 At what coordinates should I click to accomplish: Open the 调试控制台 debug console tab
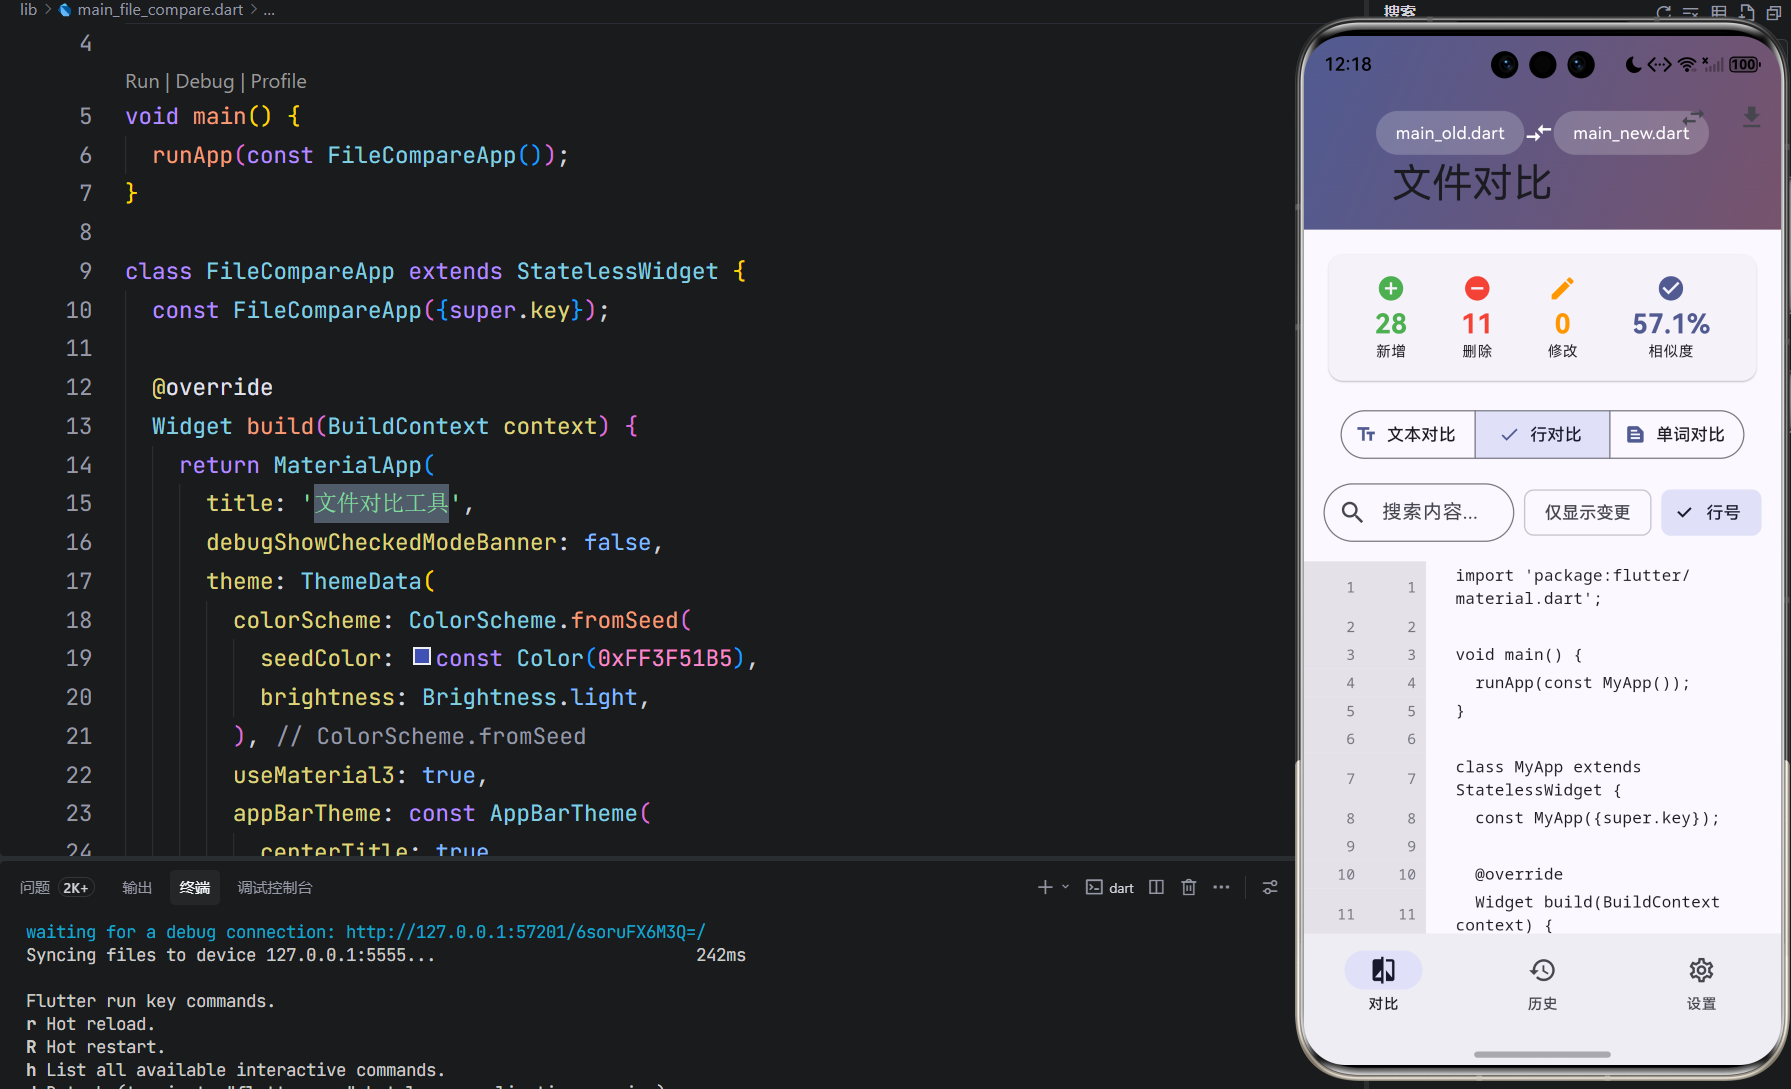point(275,887)
